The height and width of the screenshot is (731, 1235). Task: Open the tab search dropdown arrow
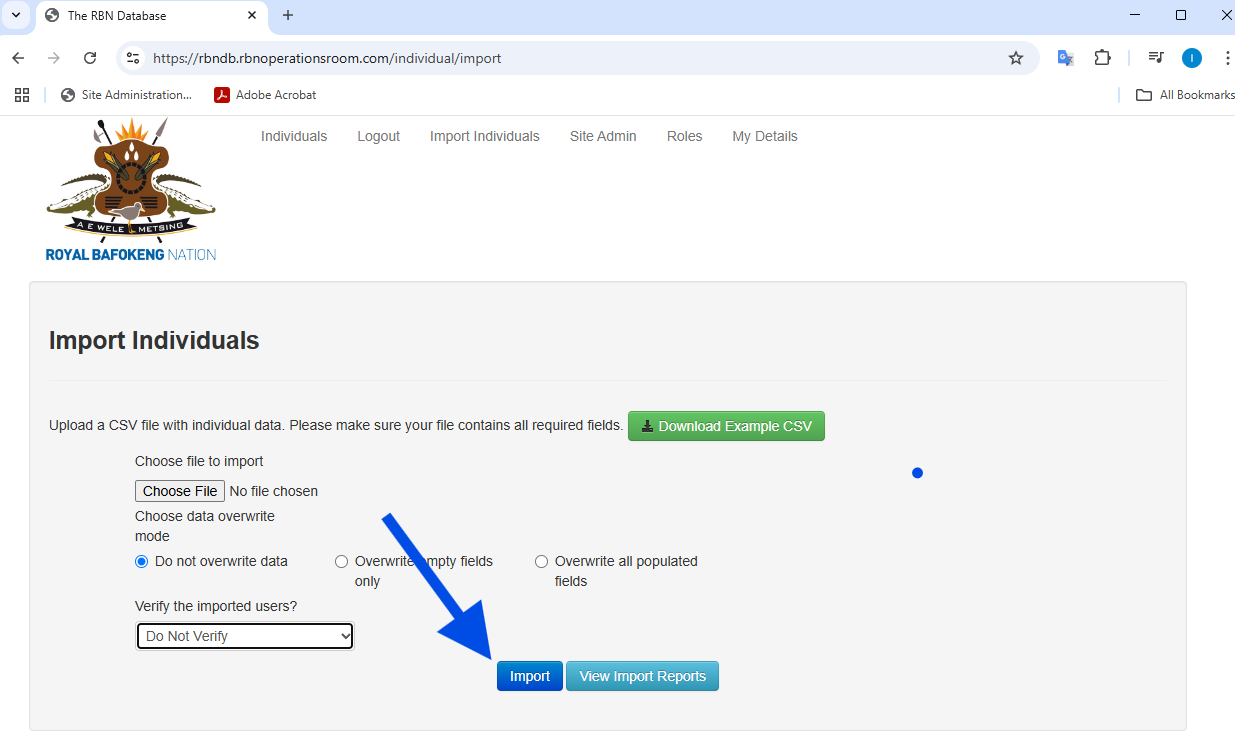coord(15,15)
